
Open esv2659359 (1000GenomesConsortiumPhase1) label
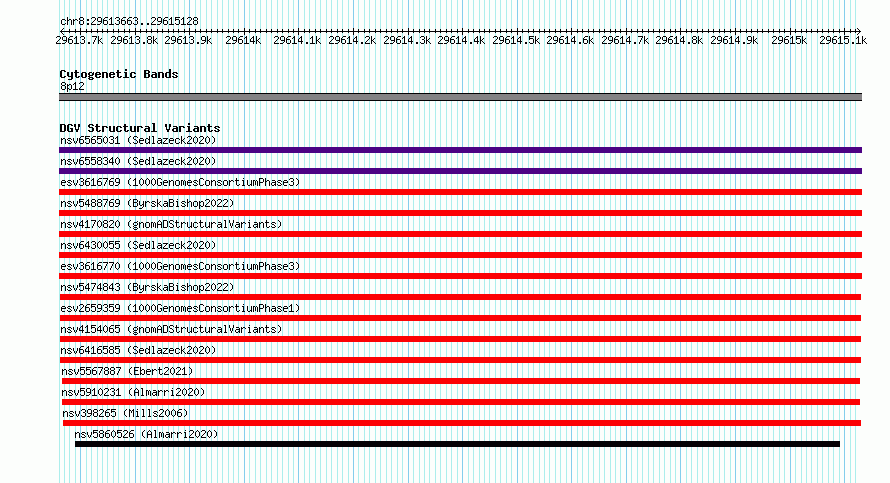180,308
